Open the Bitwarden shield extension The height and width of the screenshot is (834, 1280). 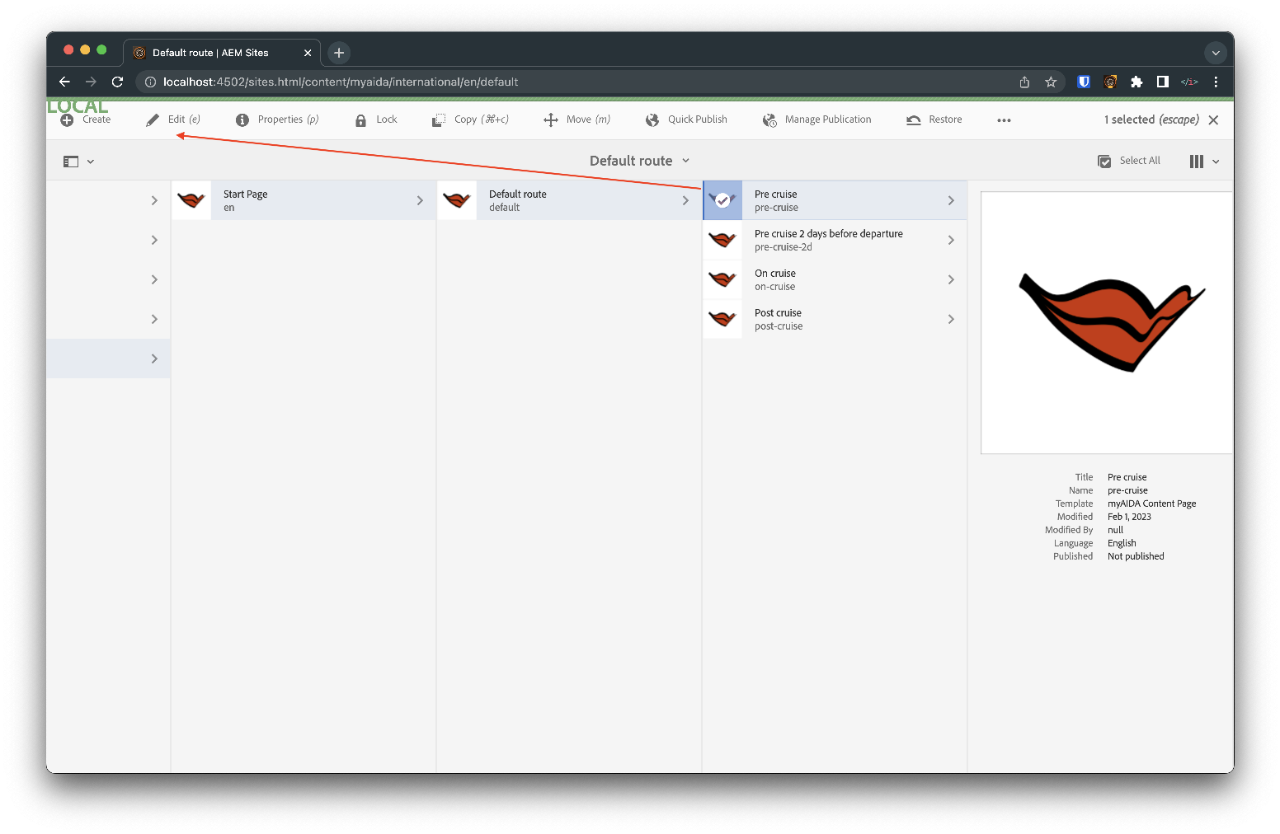coord(1084,82)
